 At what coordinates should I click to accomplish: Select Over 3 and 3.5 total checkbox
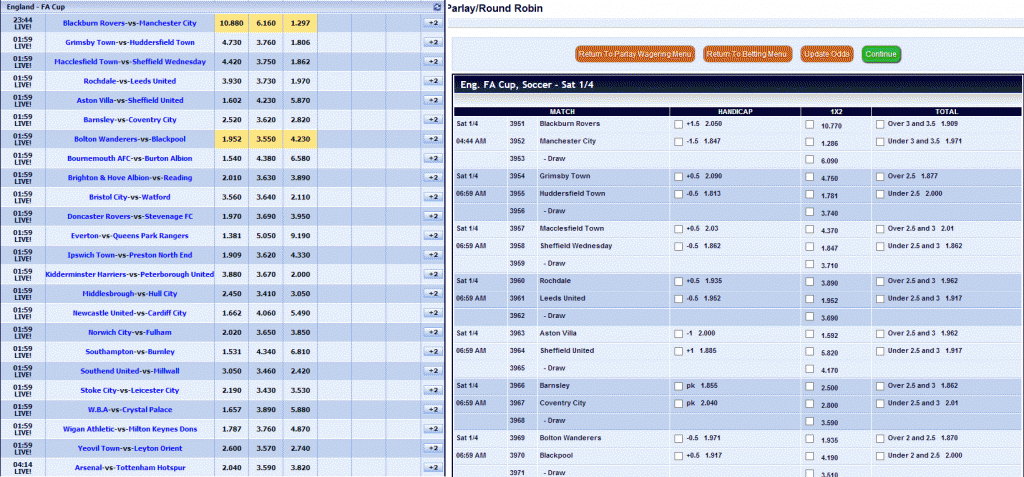click(880, 123)
